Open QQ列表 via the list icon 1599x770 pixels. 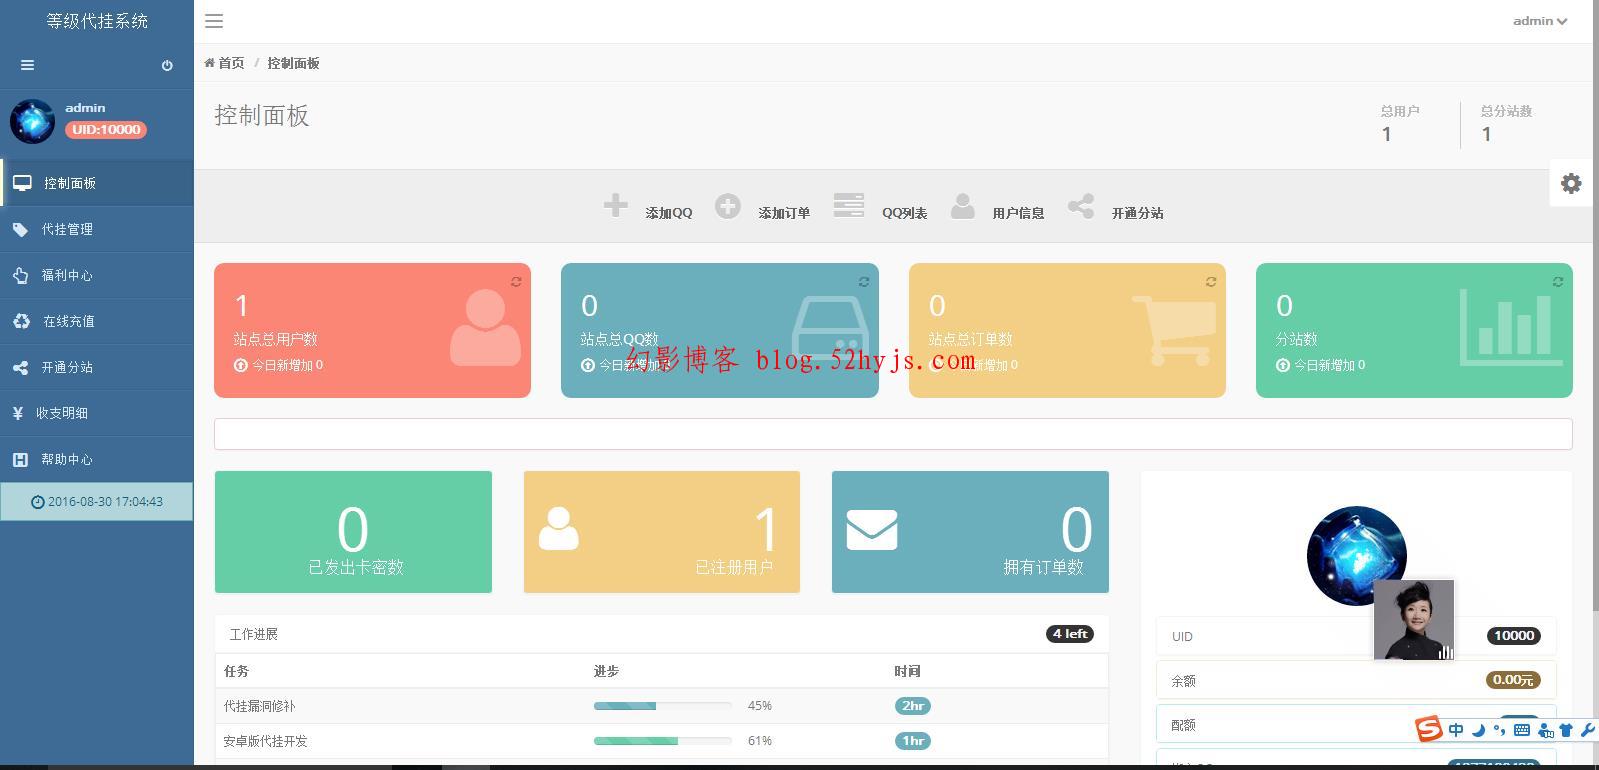tap(848, 206)
